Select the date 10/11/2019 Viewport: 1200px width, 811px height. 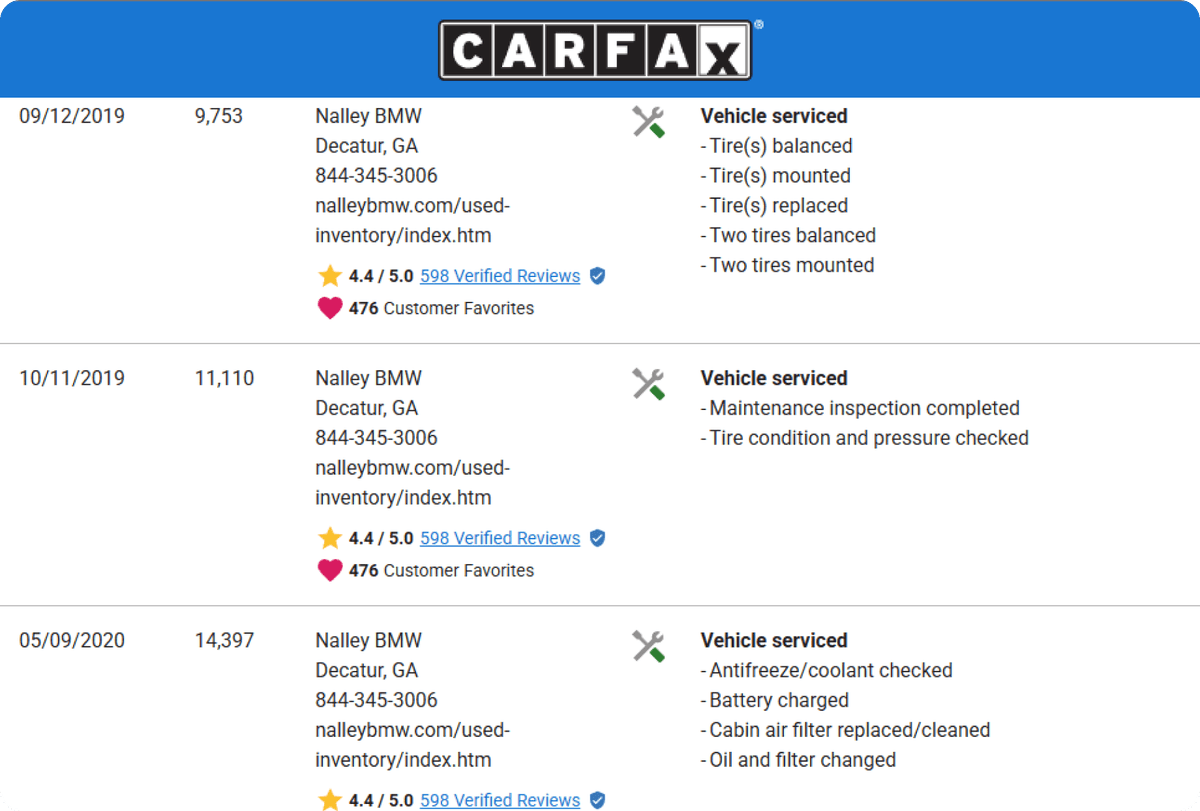(72, 378)
